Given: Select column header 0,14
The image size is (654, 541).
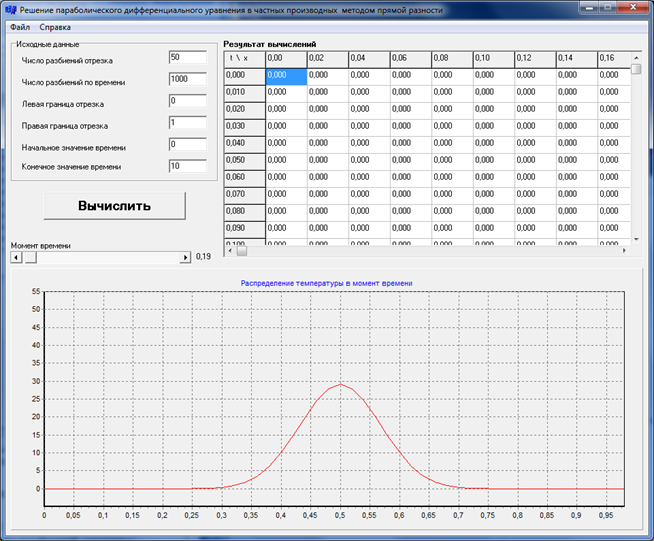Looking at the screenshot, I should tap(576, 60).
